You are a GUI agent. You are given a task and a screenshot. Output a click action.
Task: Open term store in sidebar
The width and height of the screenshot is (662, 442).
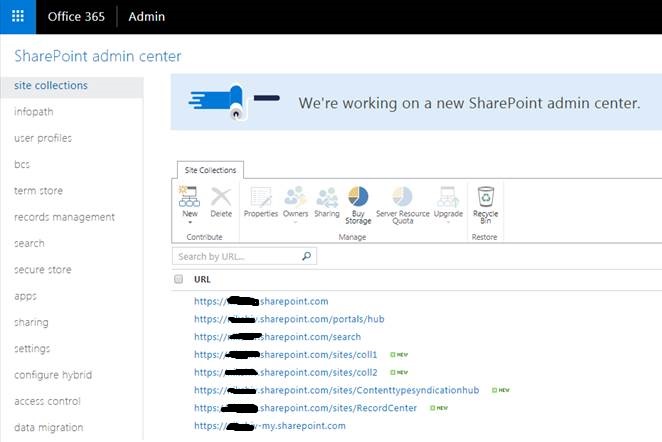tap(38, 191)
